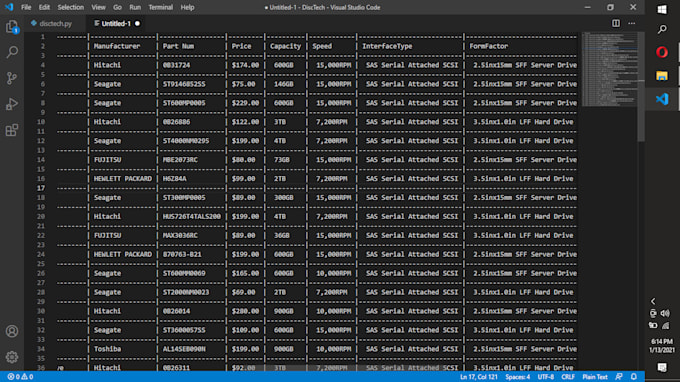The width and height of the screenshot is (680, 382).
Task: Select language mode Plain Text
Action: [x=595, y=377]
